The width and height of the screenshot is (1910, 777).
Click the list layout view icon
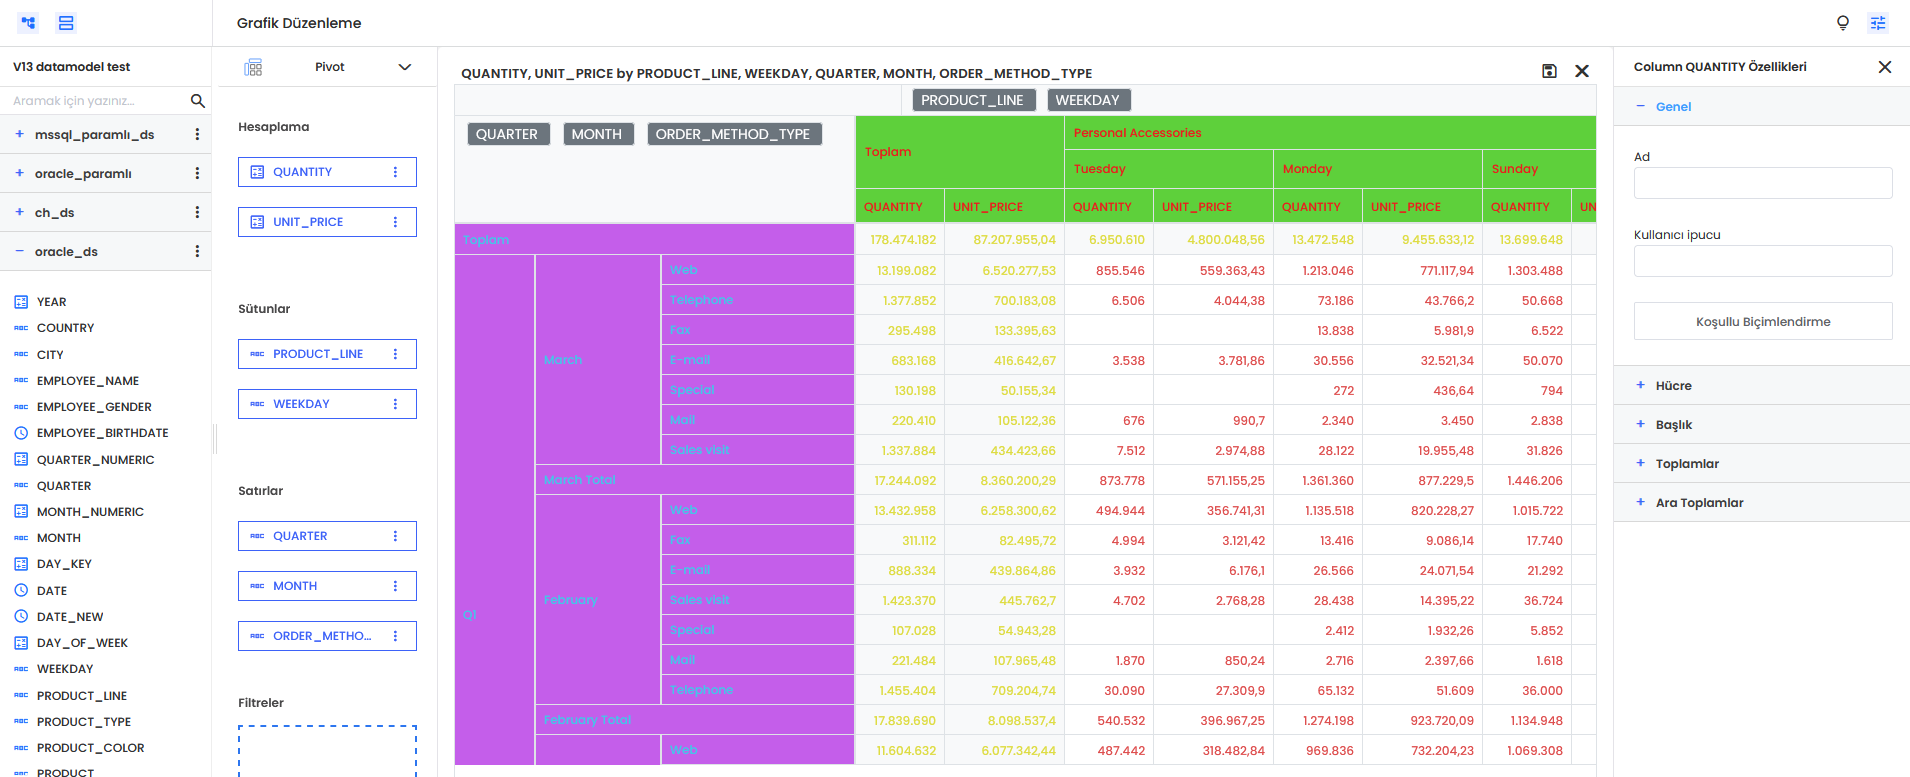pos(66,23)
